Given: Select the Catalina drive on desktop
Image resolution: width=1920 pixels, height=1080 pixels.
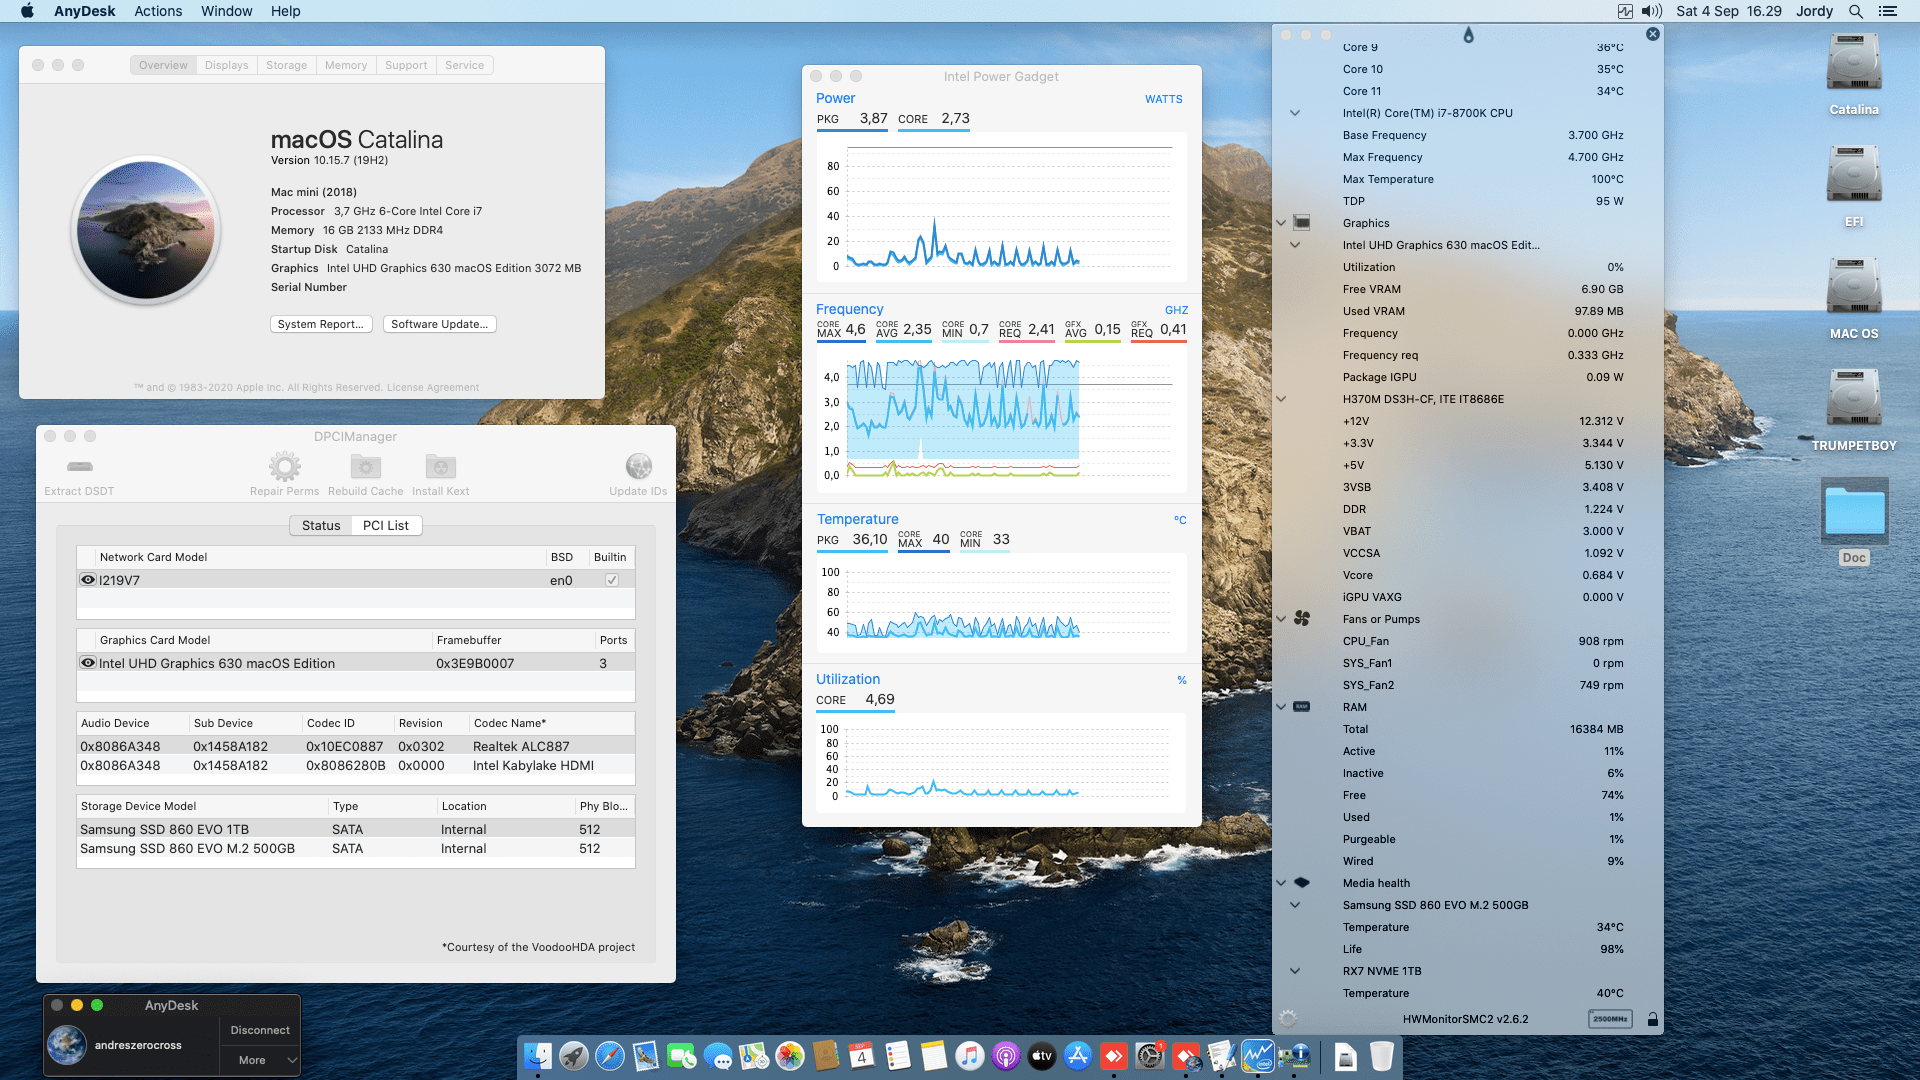Looking at the screenshot, I should click(1854, 76).
